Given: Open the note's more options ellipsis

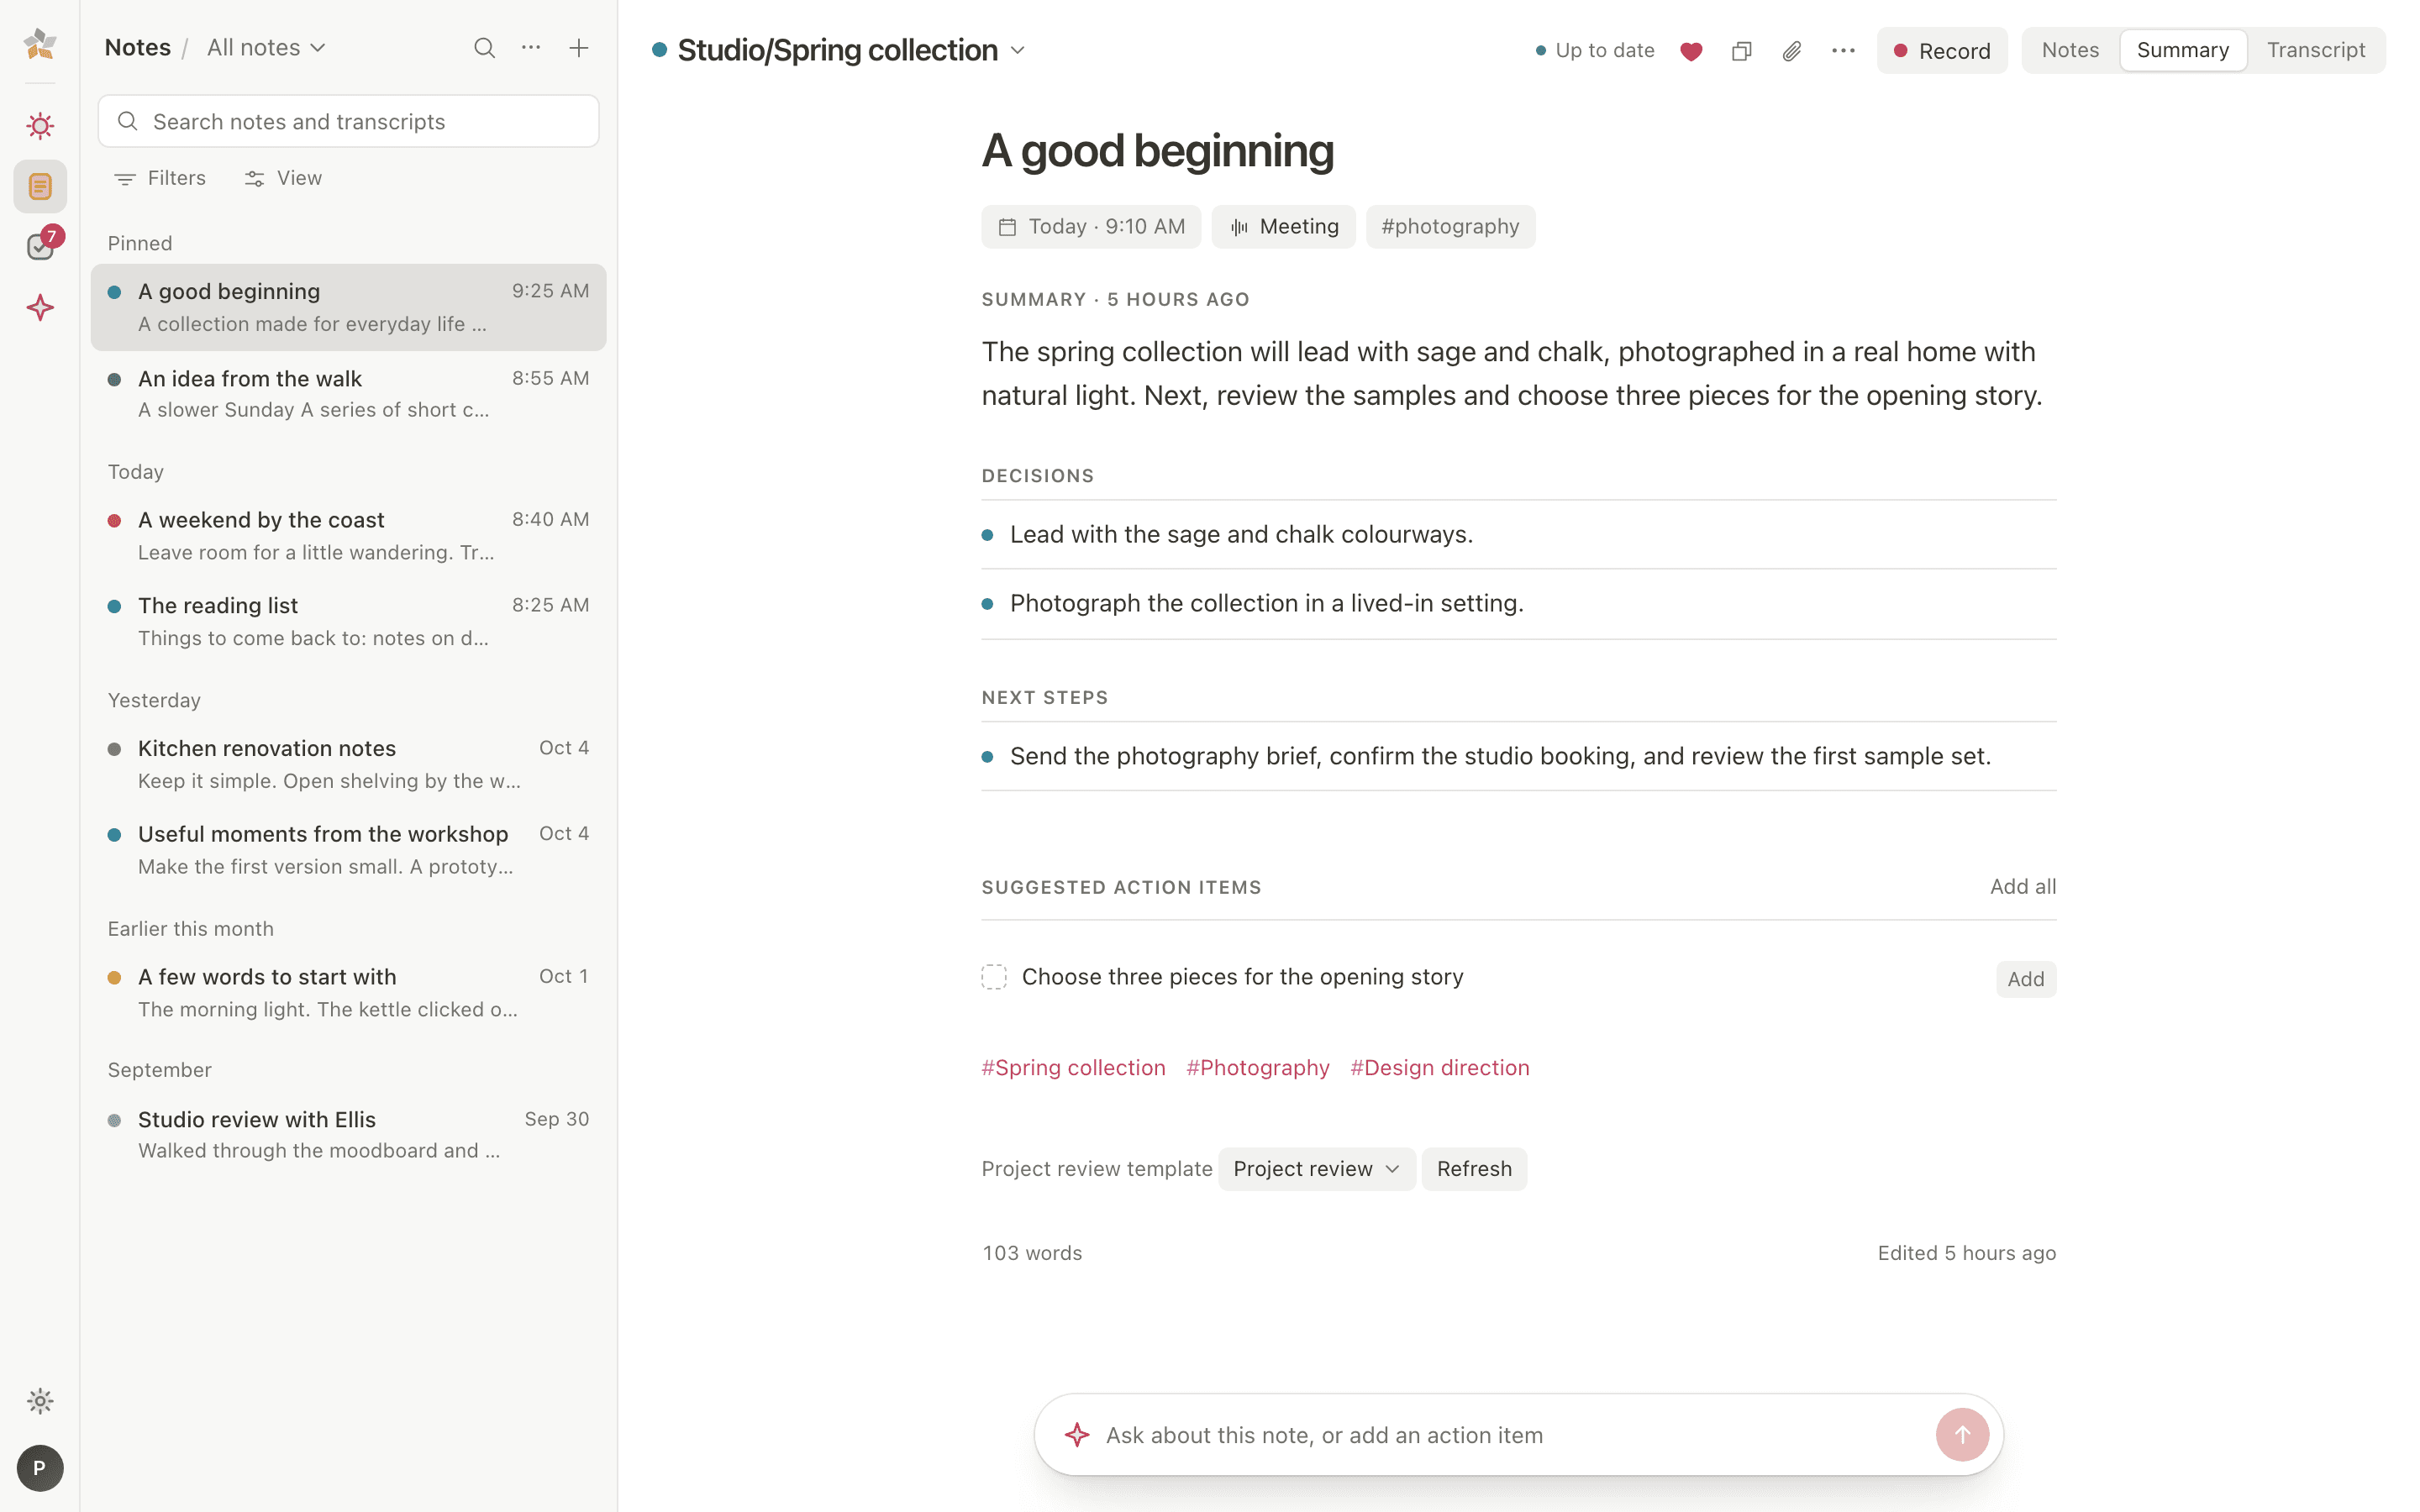Looking at the screenshot, I should pos(1843,51).
